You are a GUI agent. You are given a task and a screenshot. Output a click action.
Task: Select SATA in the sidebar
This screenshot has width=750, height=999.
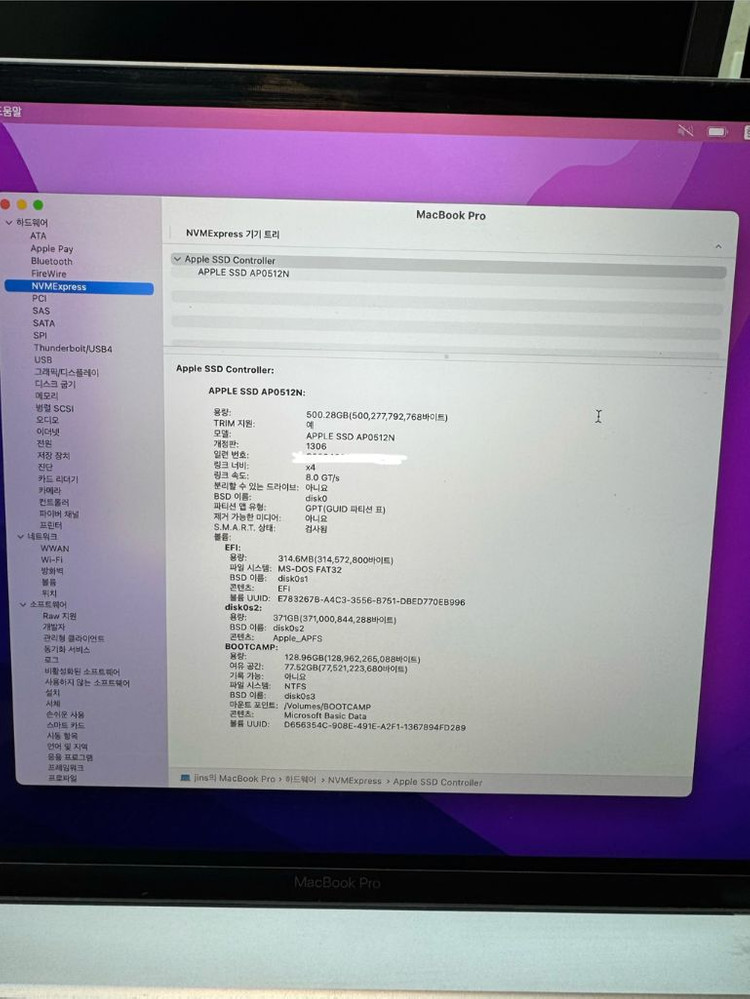44,323
